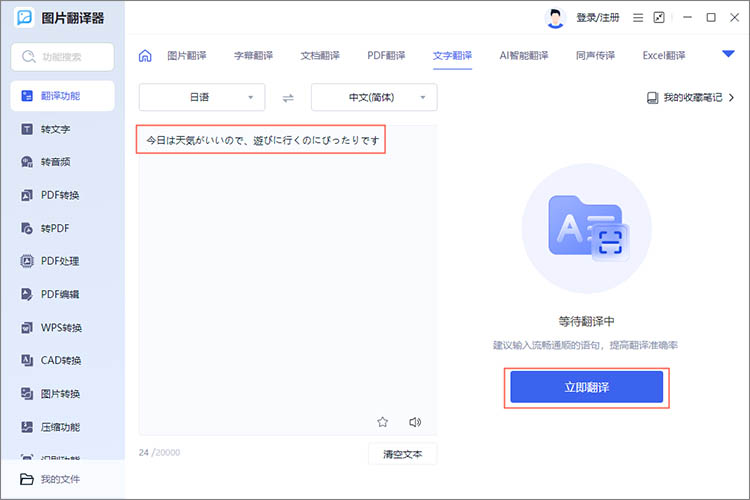Viewport: 750px width, 500px height.
Task: Favorite the text with the star icon
Action: [x=382, y=422]
